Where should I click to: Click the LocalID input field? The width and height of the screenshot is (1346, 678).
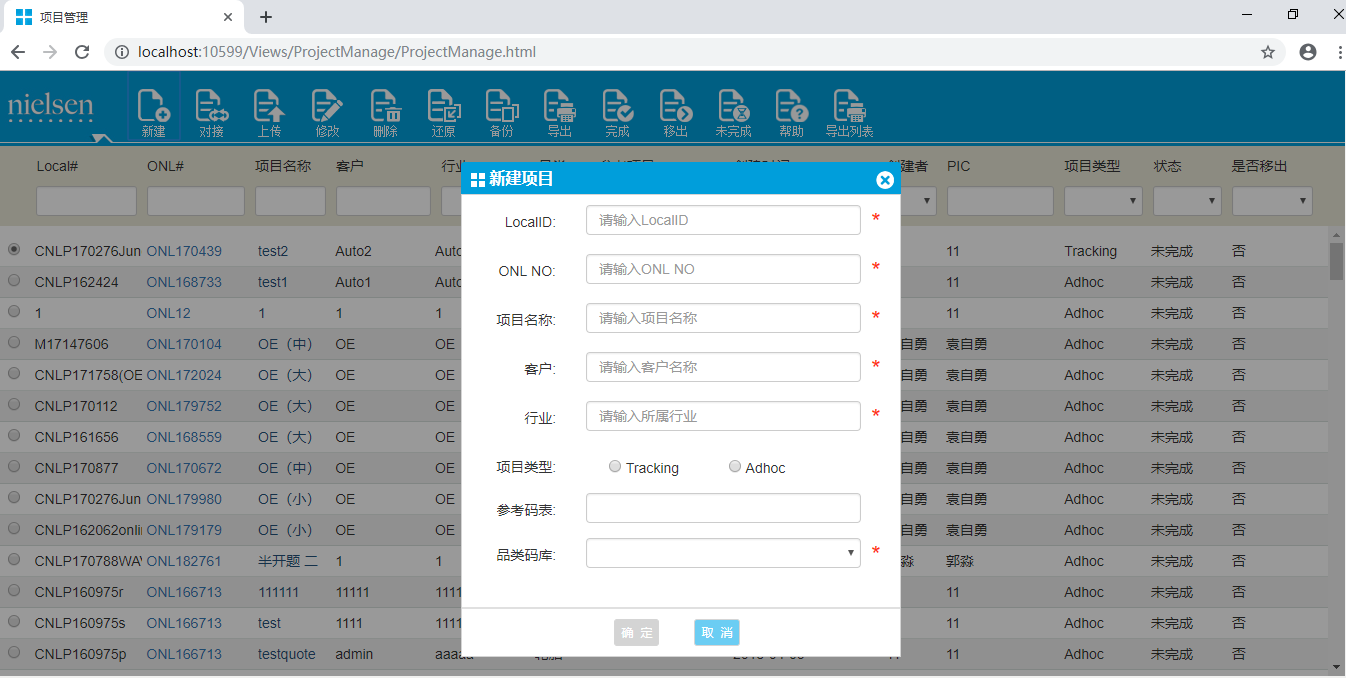tap(722, 220)
